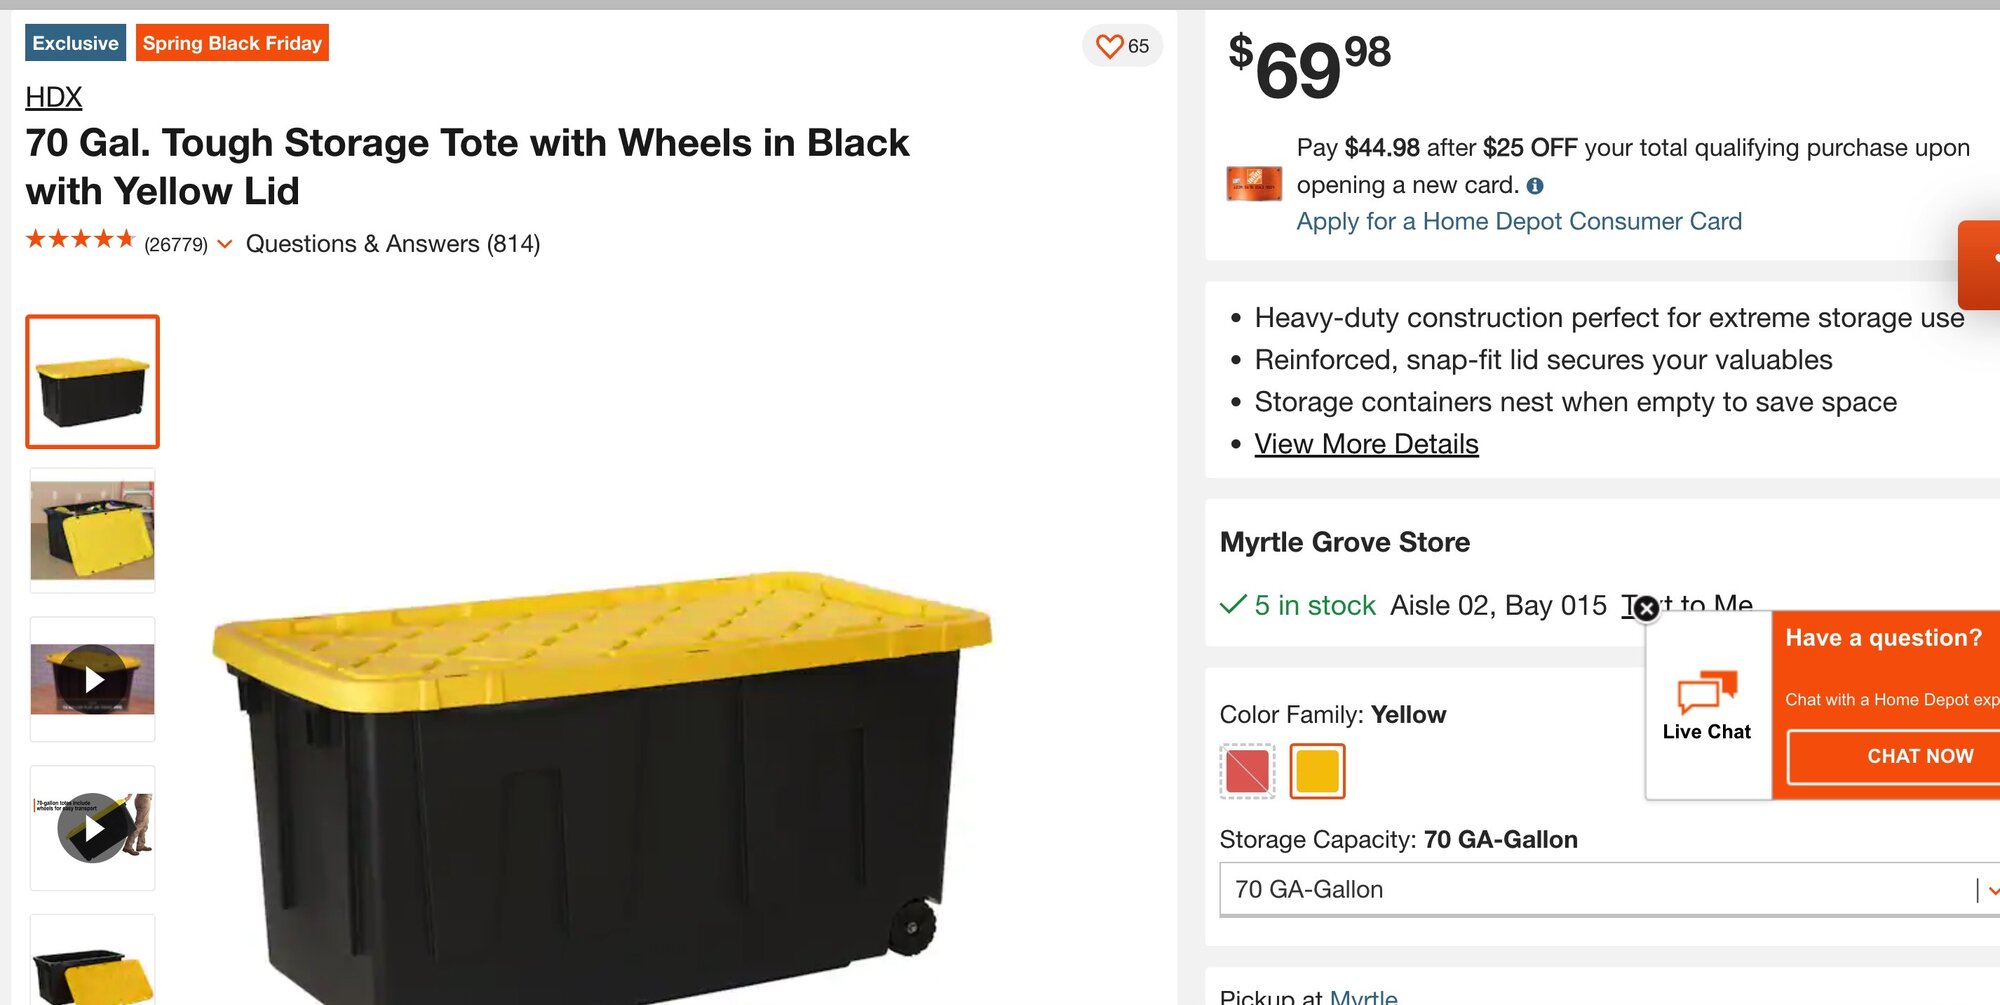Select the yellow color swatch

(x=1317, y=771)
